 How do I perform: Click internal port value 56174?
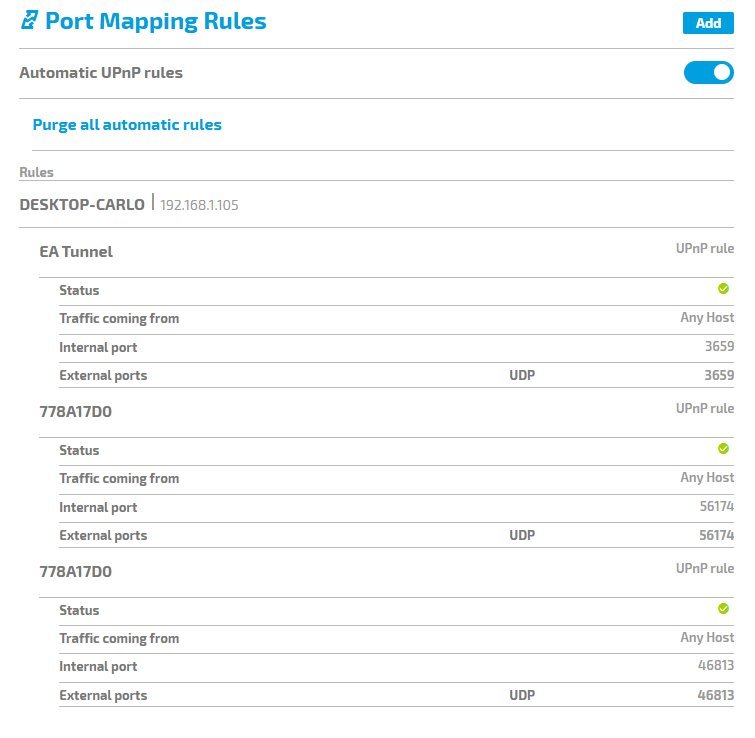[x=715, y=507]
